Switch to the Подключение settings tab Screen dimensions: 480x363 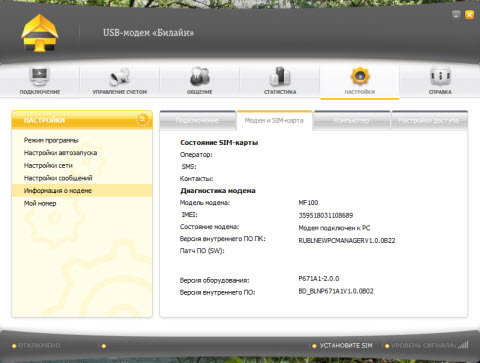pyautogui.click(x=197, y=121)
